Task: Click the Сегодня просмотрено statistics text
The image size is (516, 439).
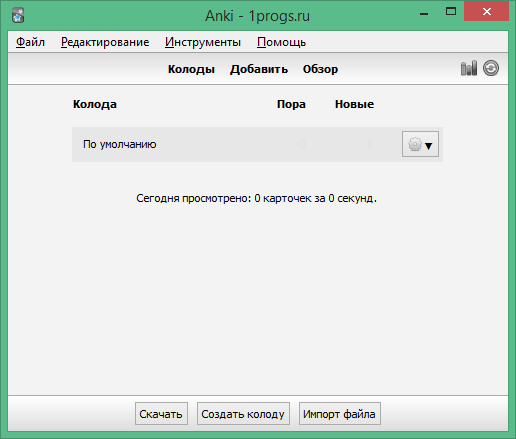Action: pos(256,198)
